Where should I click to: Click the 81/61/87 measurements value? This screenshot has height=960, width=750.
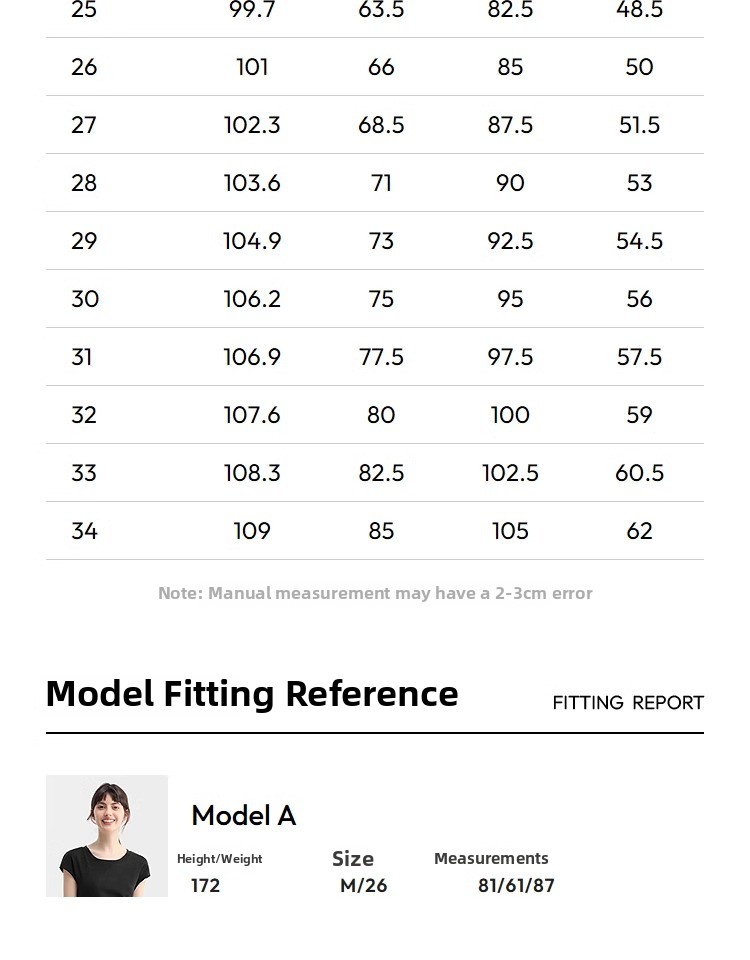click(x=516, y=885)
